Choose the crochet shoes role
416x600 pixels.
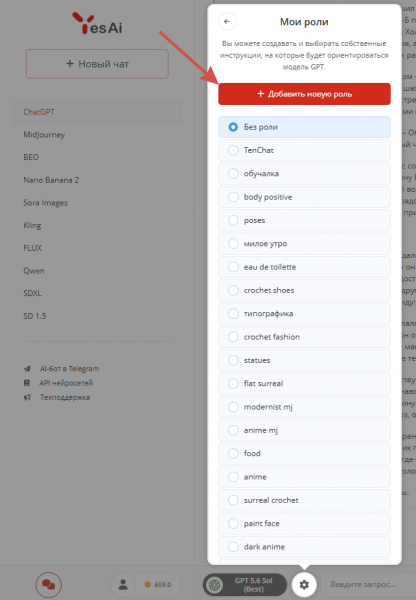point(304,290)
